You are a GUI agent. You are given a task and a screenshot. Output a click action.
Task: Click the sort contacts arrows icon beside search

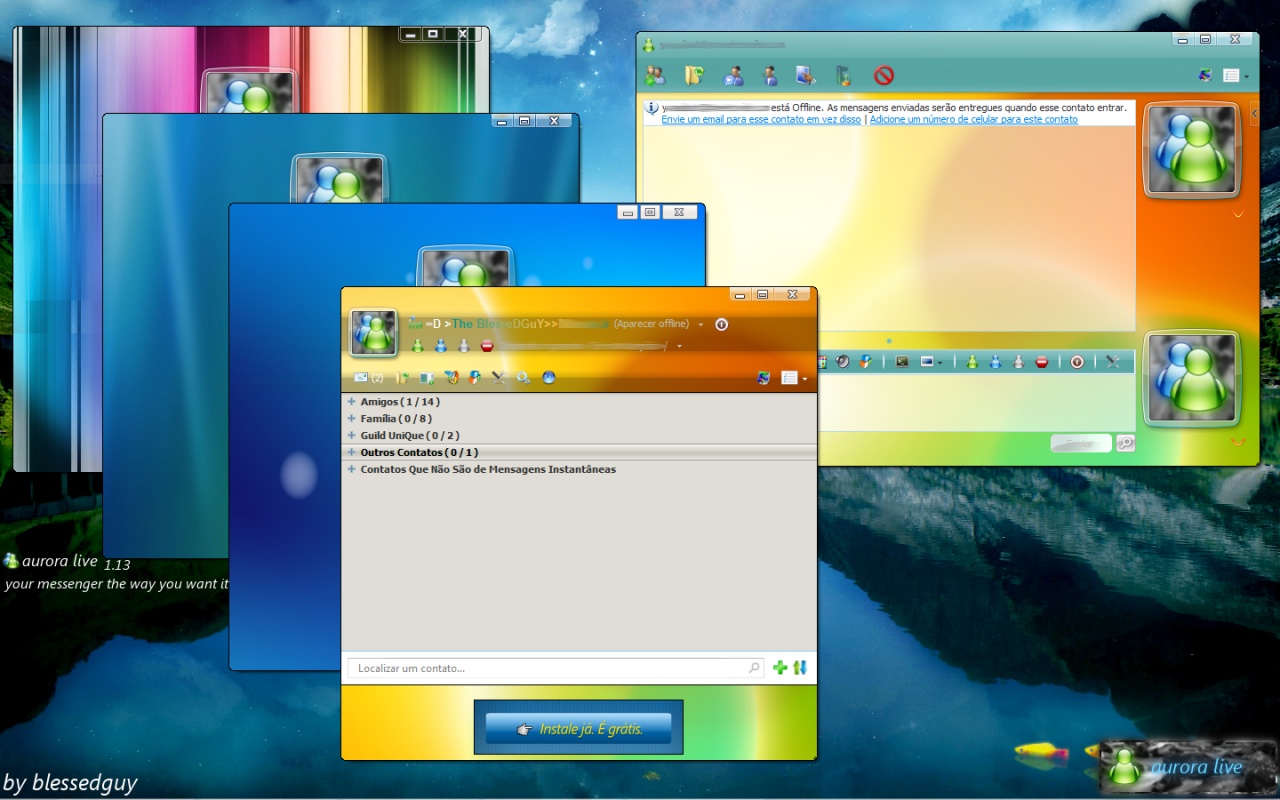pyautogui.click(x=800, y=667)
